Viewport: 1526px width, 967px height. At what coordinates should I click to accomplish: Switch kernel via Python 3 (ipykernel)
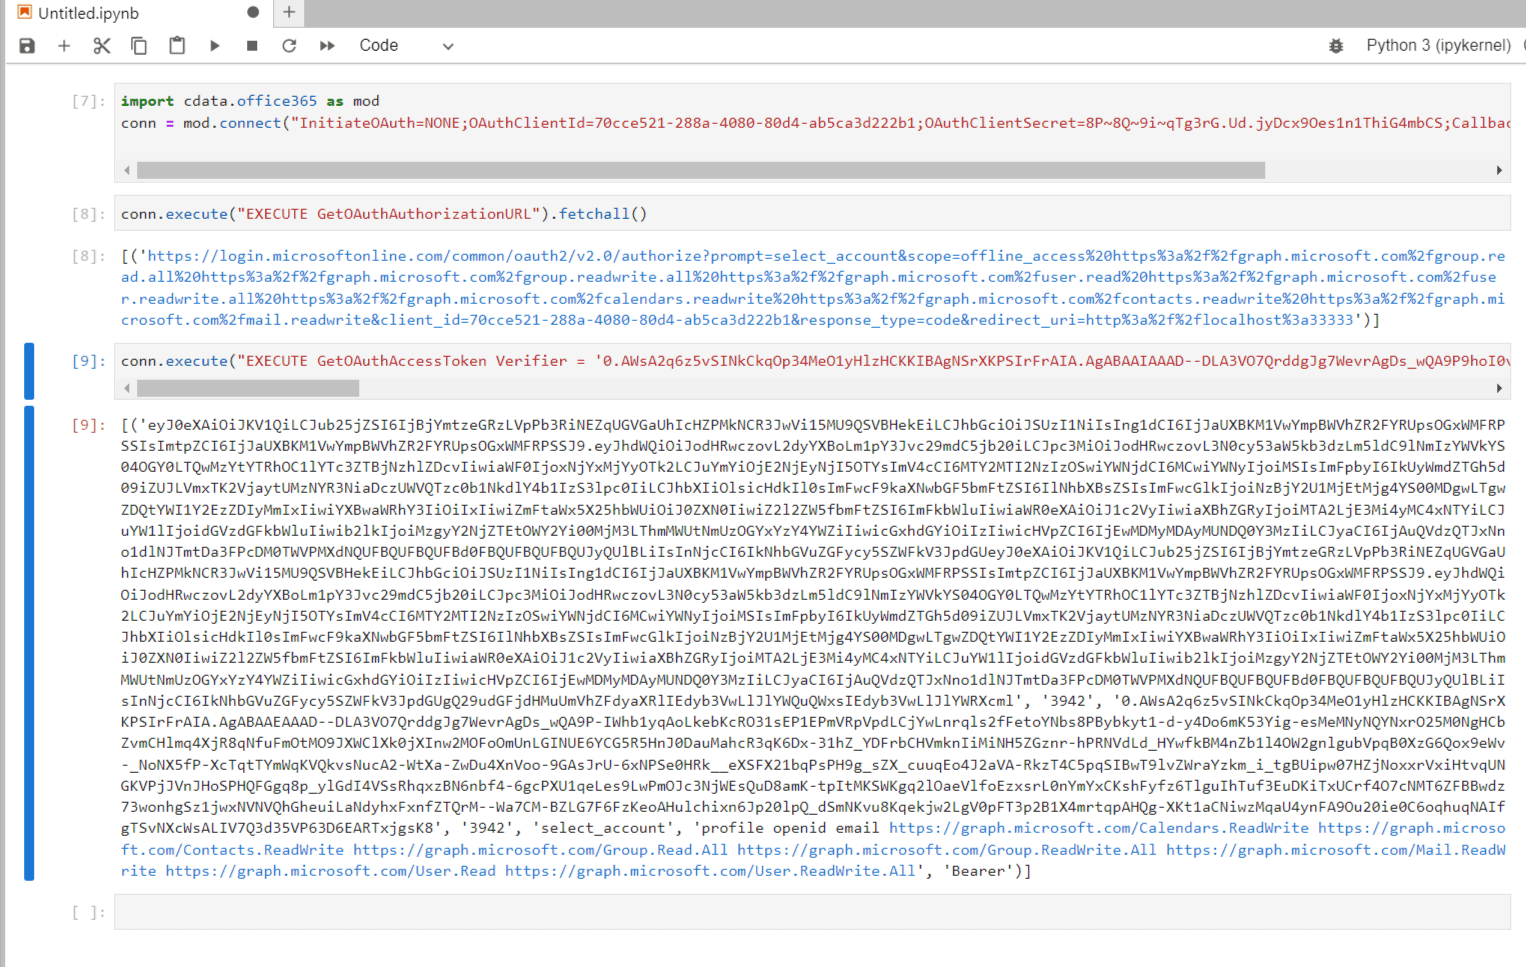(x=1438, y=46)
